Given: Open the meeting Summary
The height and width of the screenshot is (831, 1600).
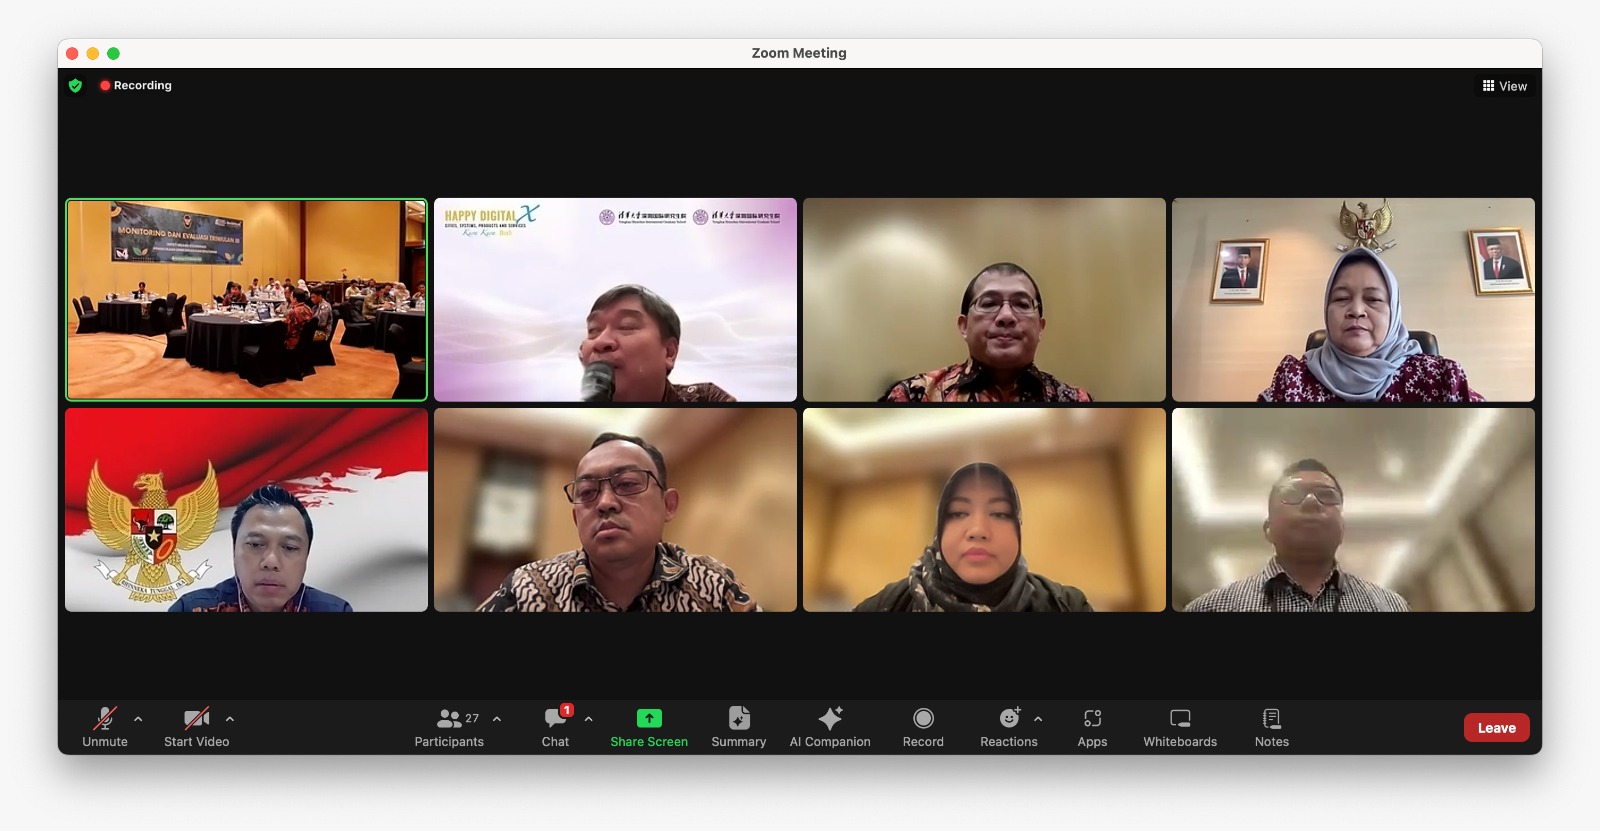Looking at the screenshot, I should pyautogui.click(x=738, y=727).
